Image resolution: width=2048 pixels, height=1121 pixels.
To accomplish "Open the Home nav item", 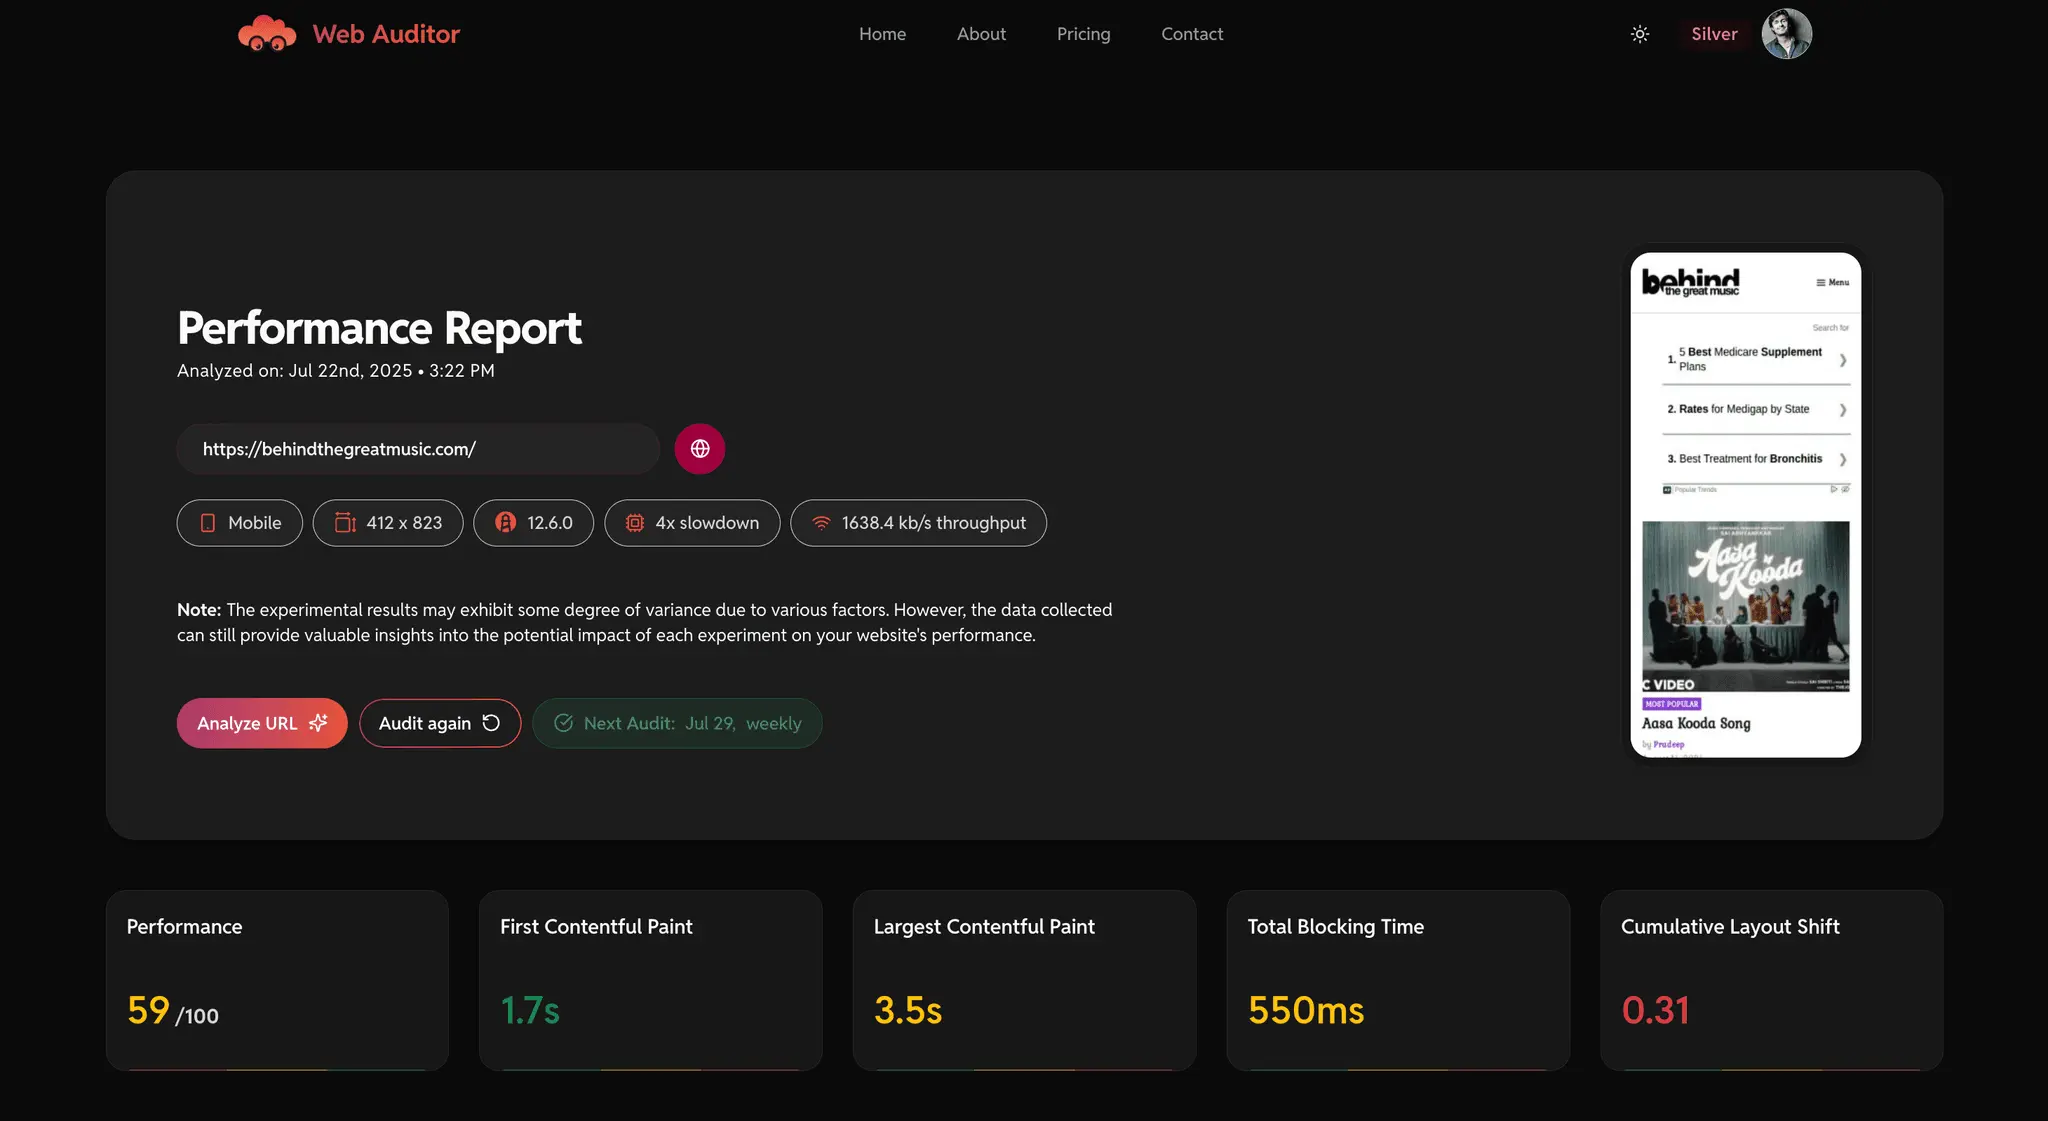I will 882,34.
